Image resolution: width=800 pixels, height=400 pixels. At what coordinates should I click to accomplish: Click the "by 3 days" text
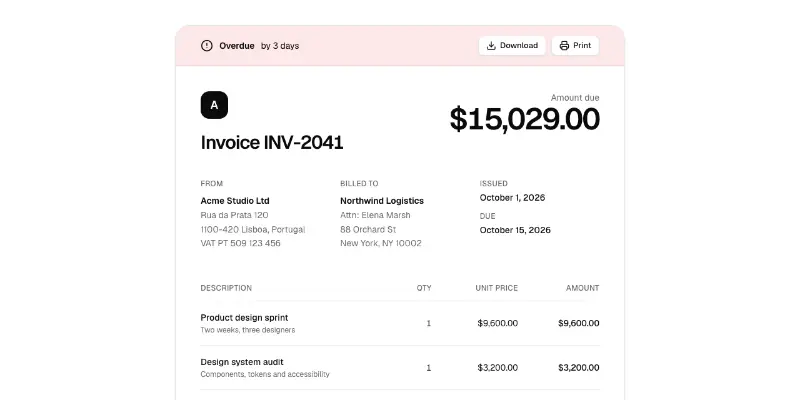click(280, 46)
